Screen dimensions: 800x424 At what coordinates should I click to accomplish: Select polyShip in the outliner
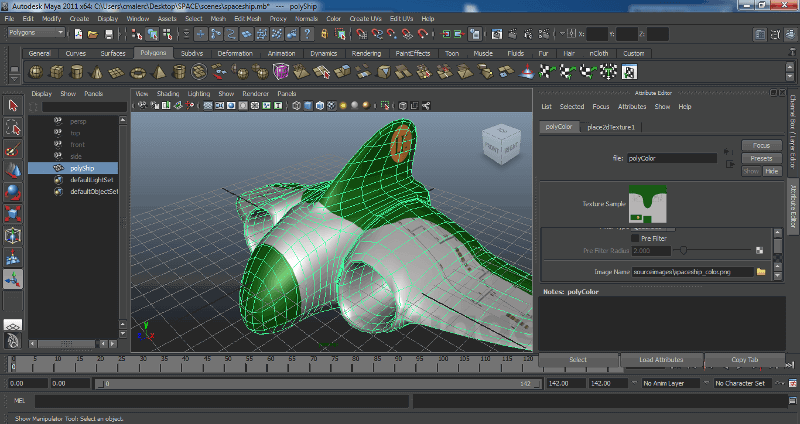point(82,168)
